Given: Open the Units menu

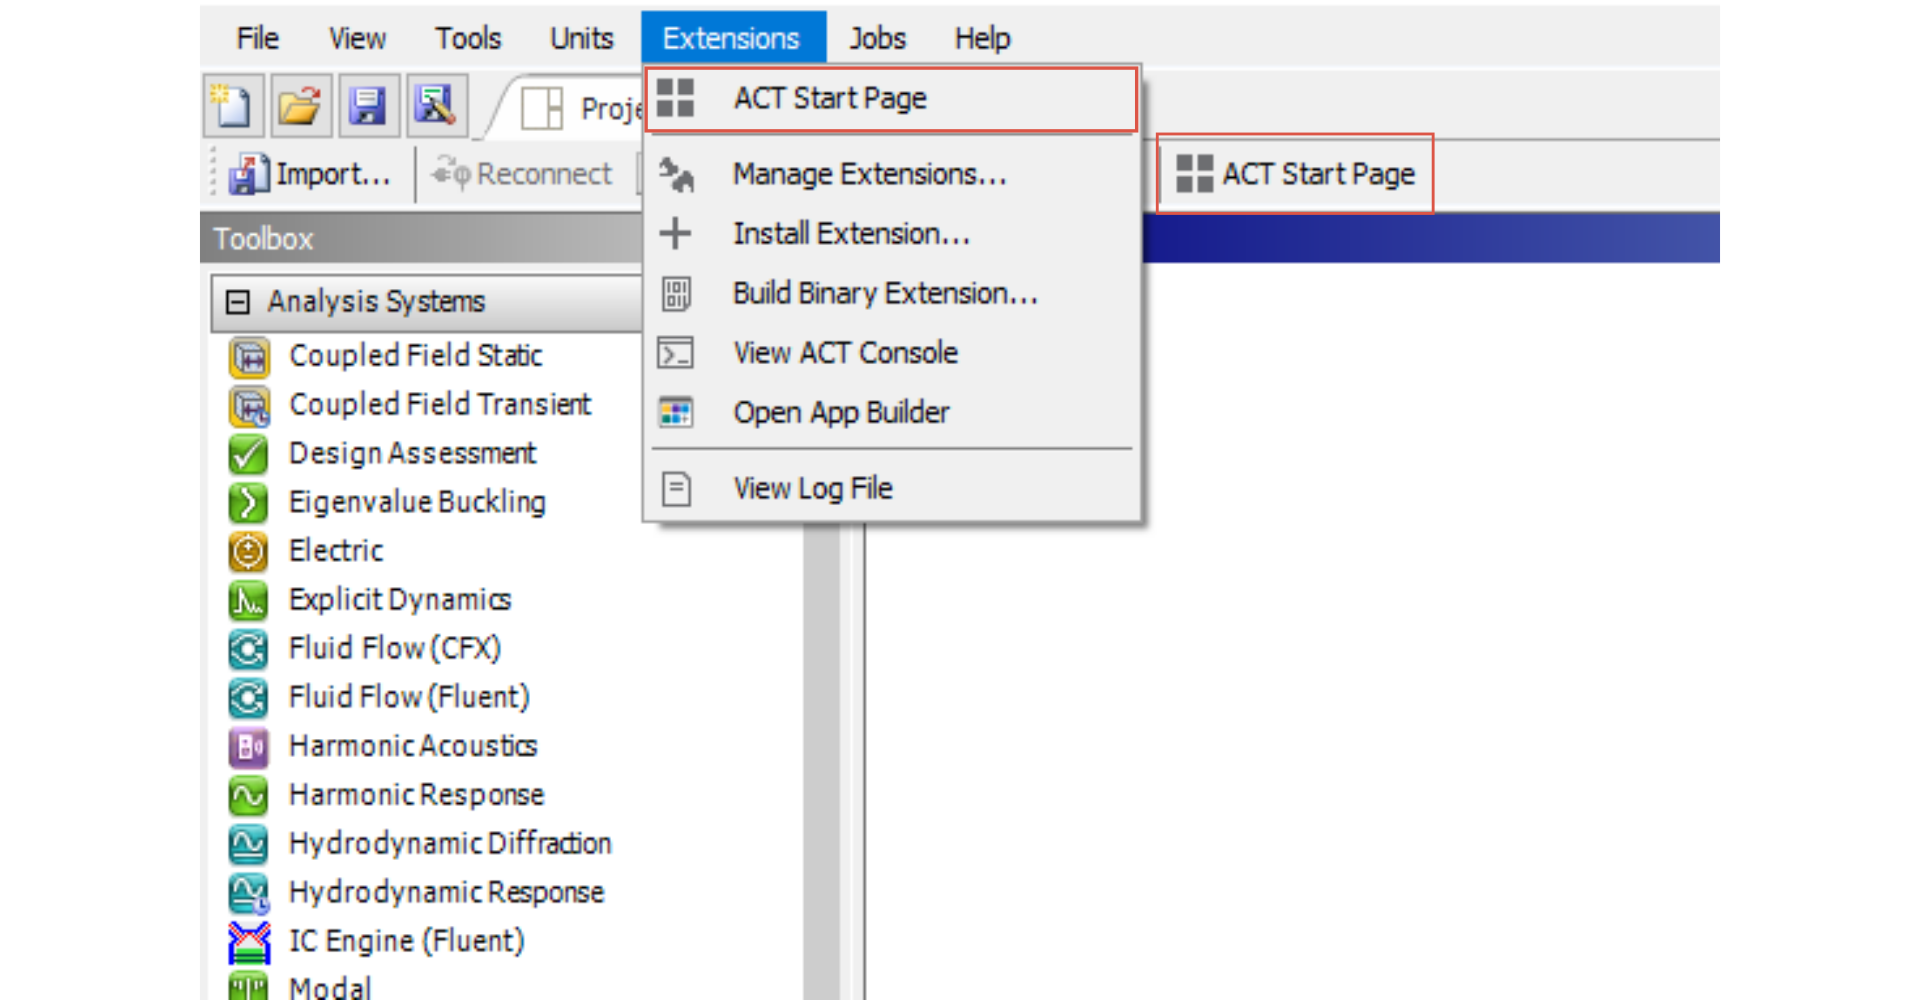Looking at the screenshot, I should [581, 38].
